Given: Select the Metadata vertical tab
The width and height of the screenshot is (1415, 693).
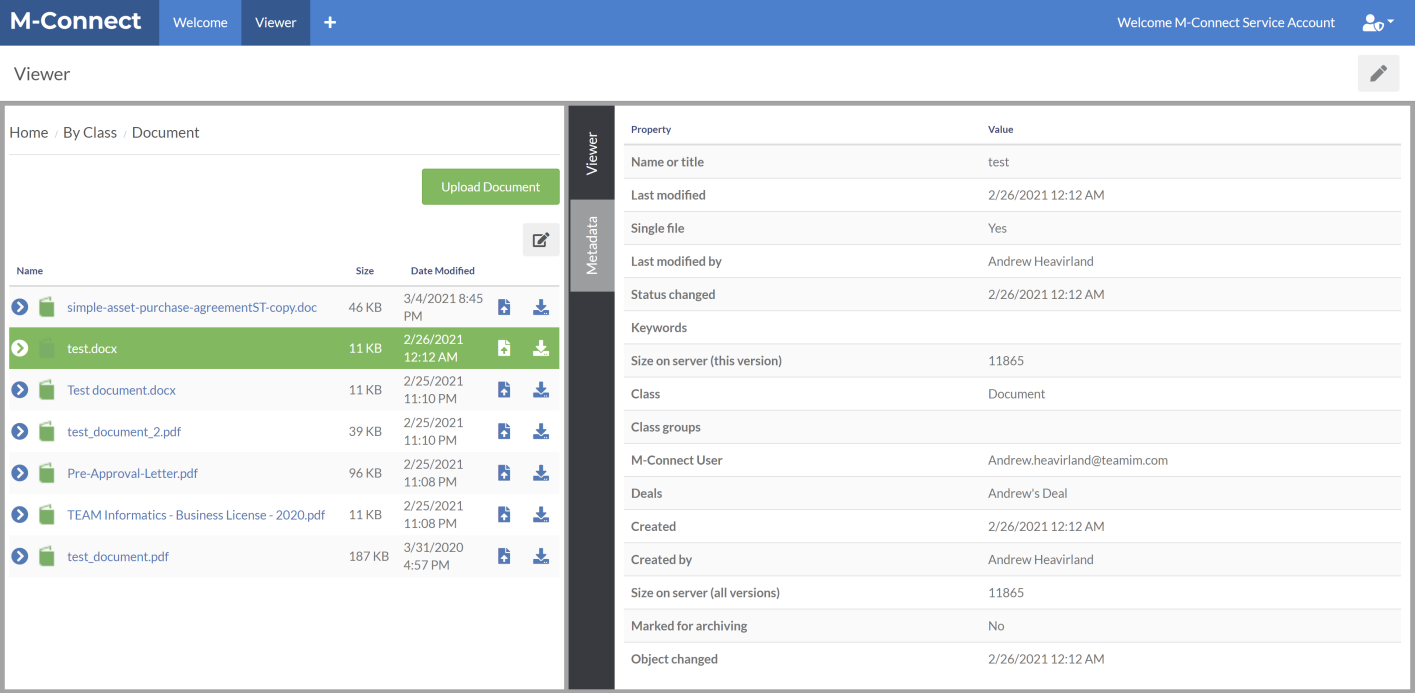Looking at the screenshot, I should (592, 245).
